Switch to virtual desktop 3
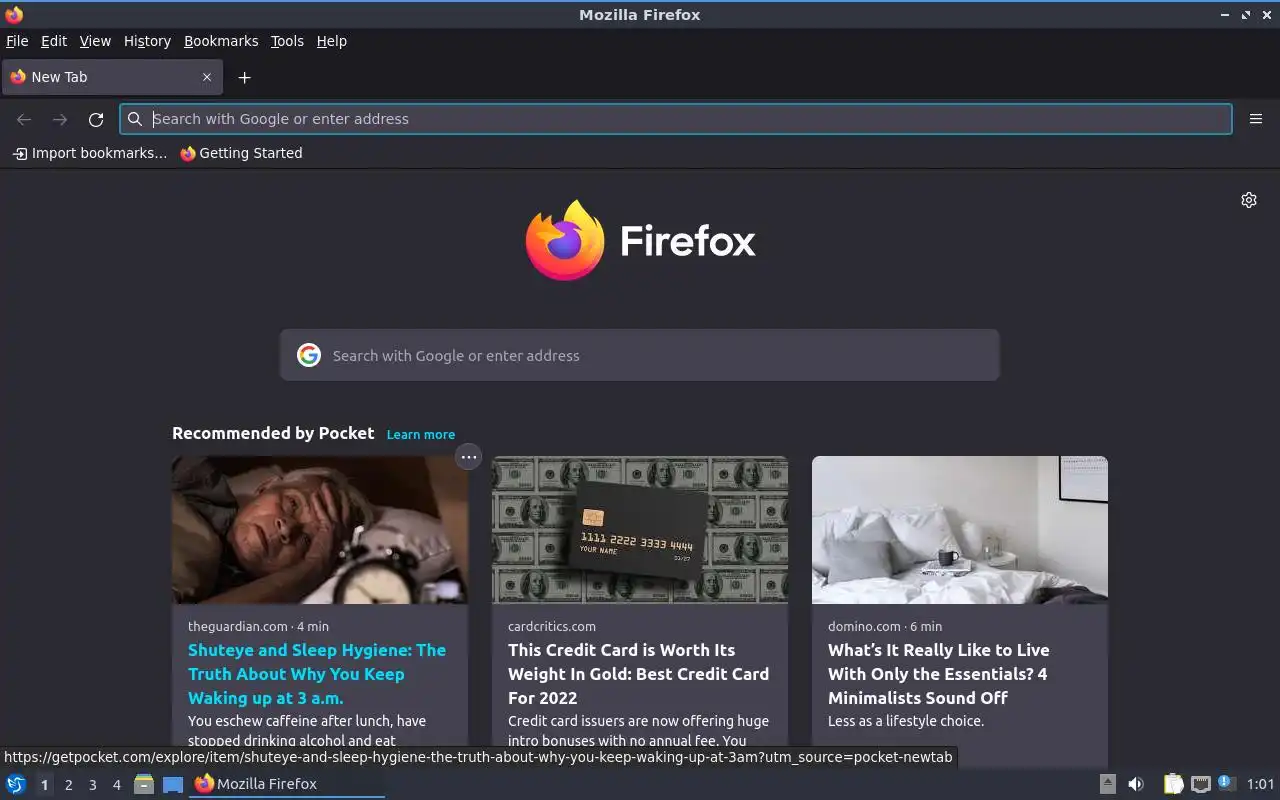 pos(92,785)
